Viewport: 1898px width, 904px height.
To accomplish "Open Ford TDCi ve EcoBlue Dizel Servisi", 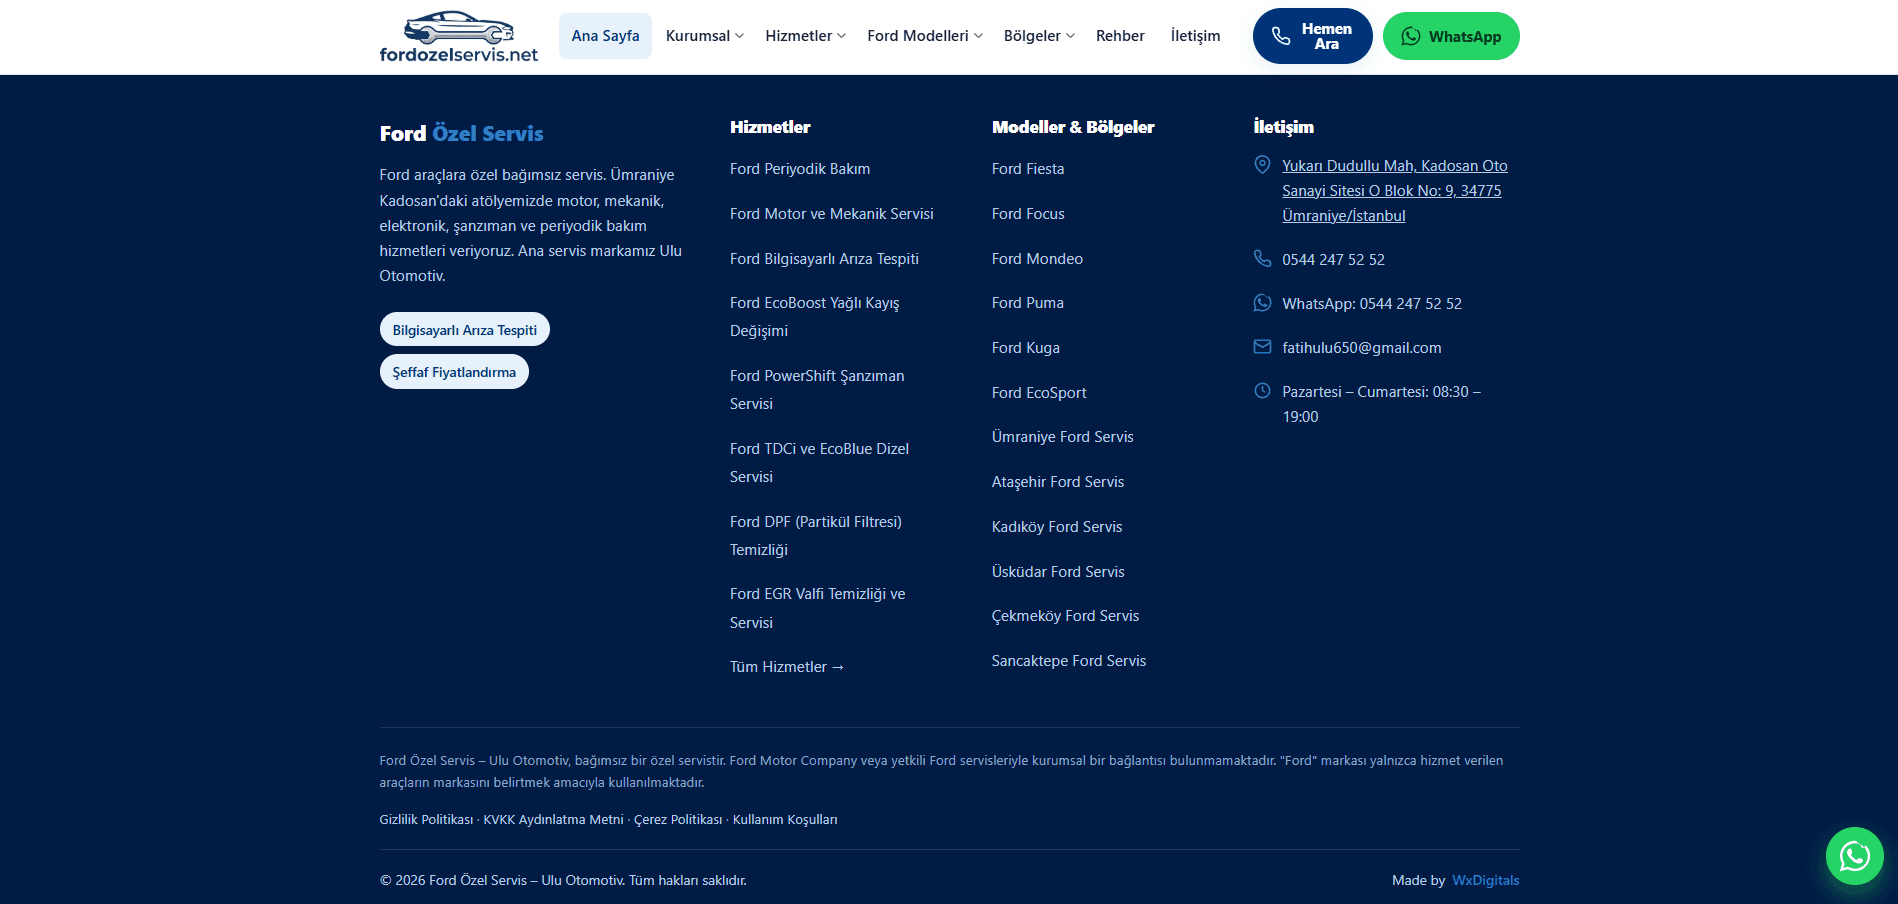I will pyautogui.click(x=820, y=463).
